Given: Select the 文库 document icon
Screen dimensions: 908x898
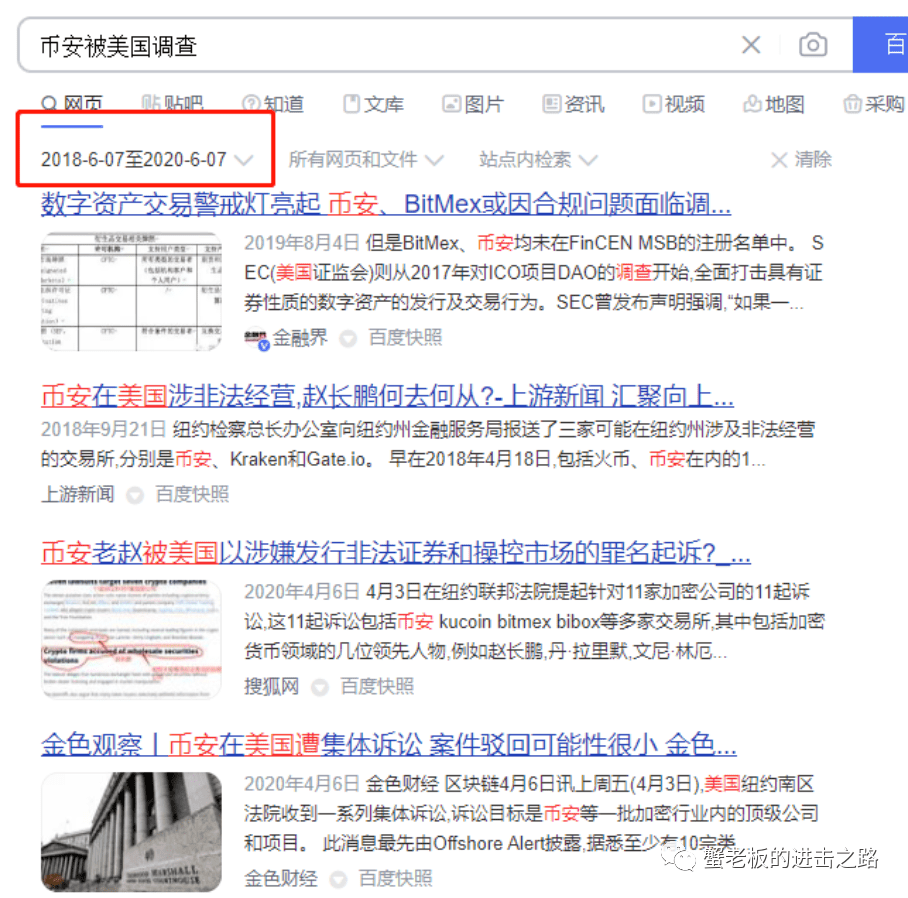Looking at the screenshot, I should pos(353,103).
